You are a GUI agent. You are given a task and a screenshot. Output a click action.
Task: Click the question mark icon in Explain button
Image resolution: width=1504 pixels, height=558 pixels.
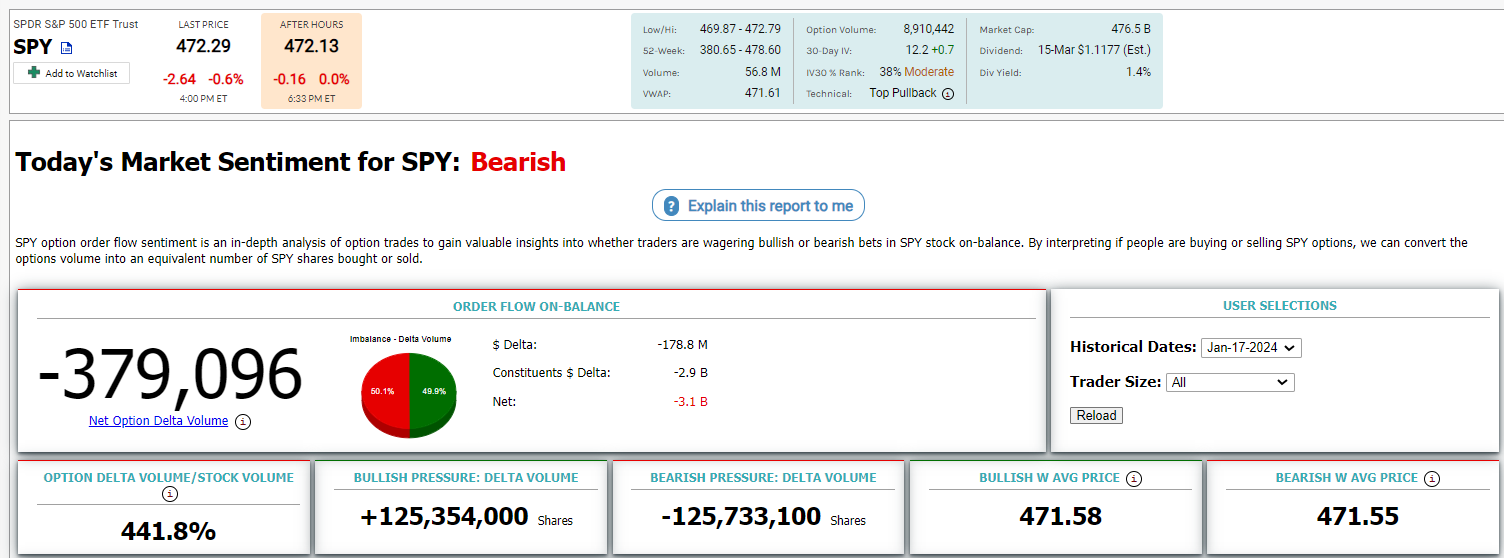tap(672, 206)
